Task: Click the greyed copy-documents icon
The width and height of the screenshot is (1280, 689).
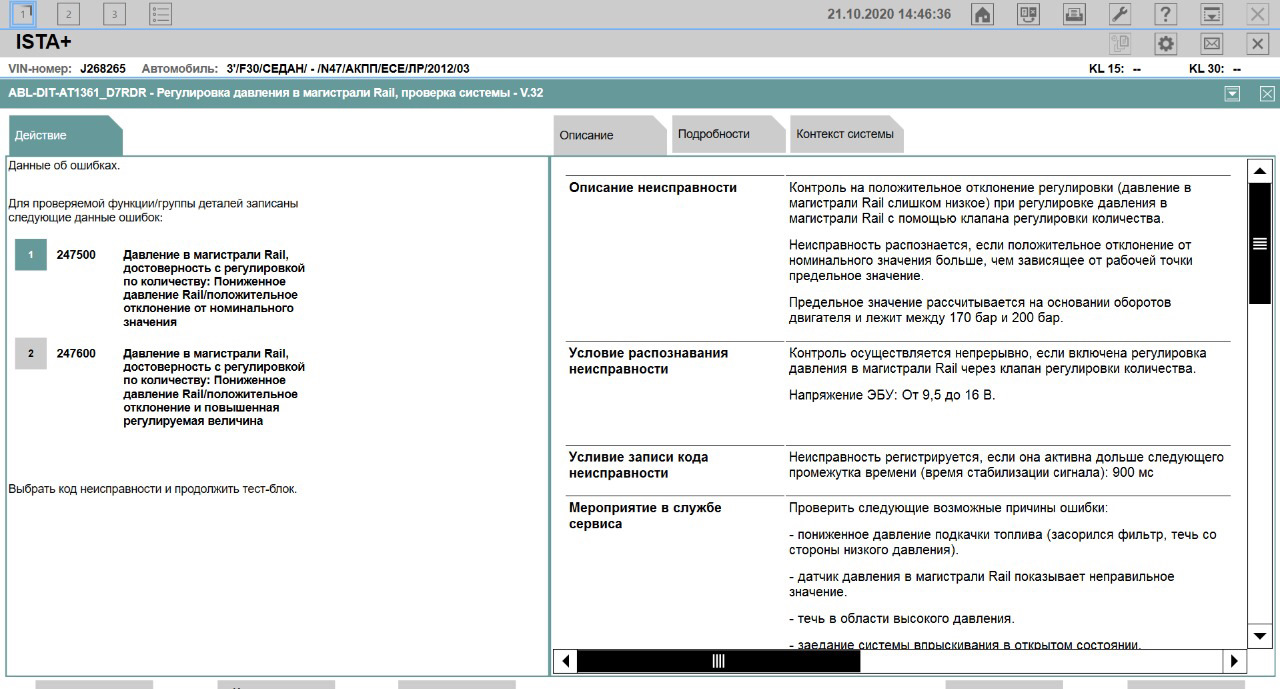Action: coord(1120,44)
